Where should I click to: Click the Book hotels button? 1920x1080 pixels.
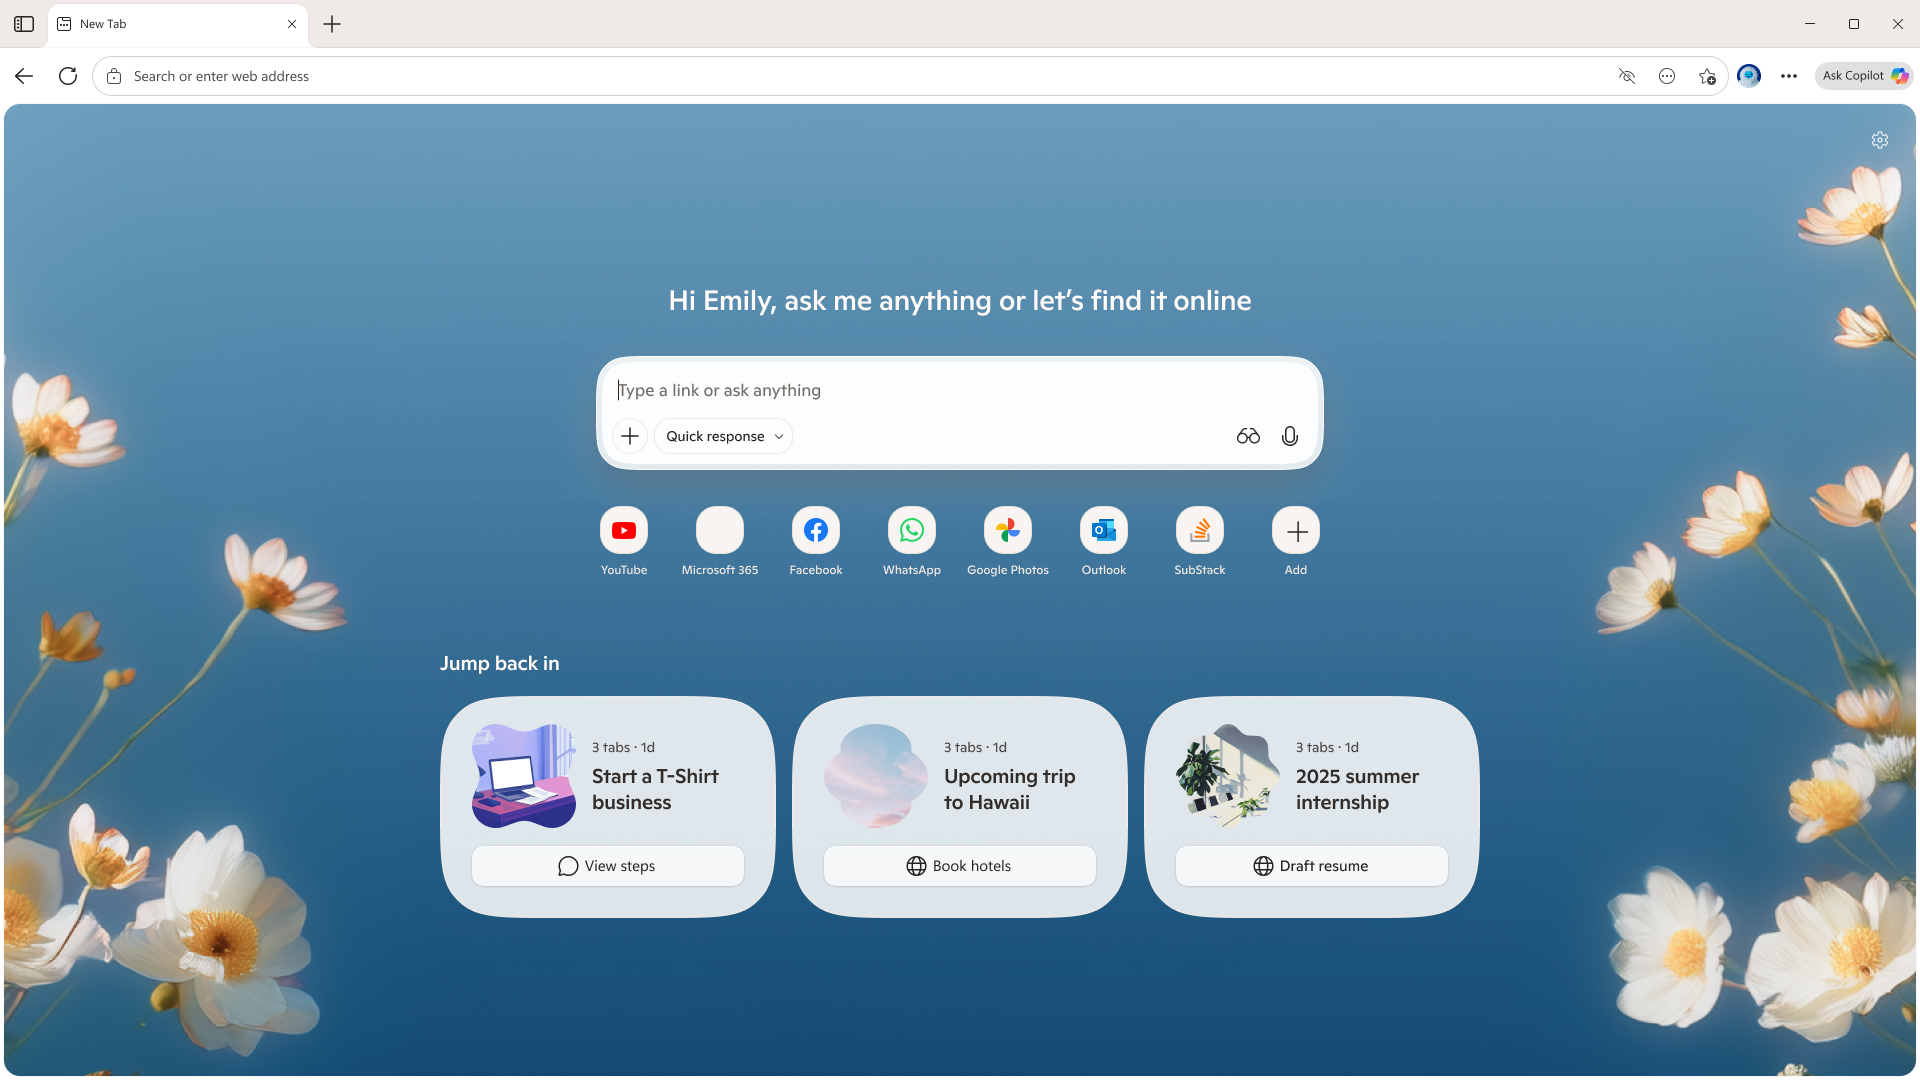pyautogui.click(x=960, y=866)
